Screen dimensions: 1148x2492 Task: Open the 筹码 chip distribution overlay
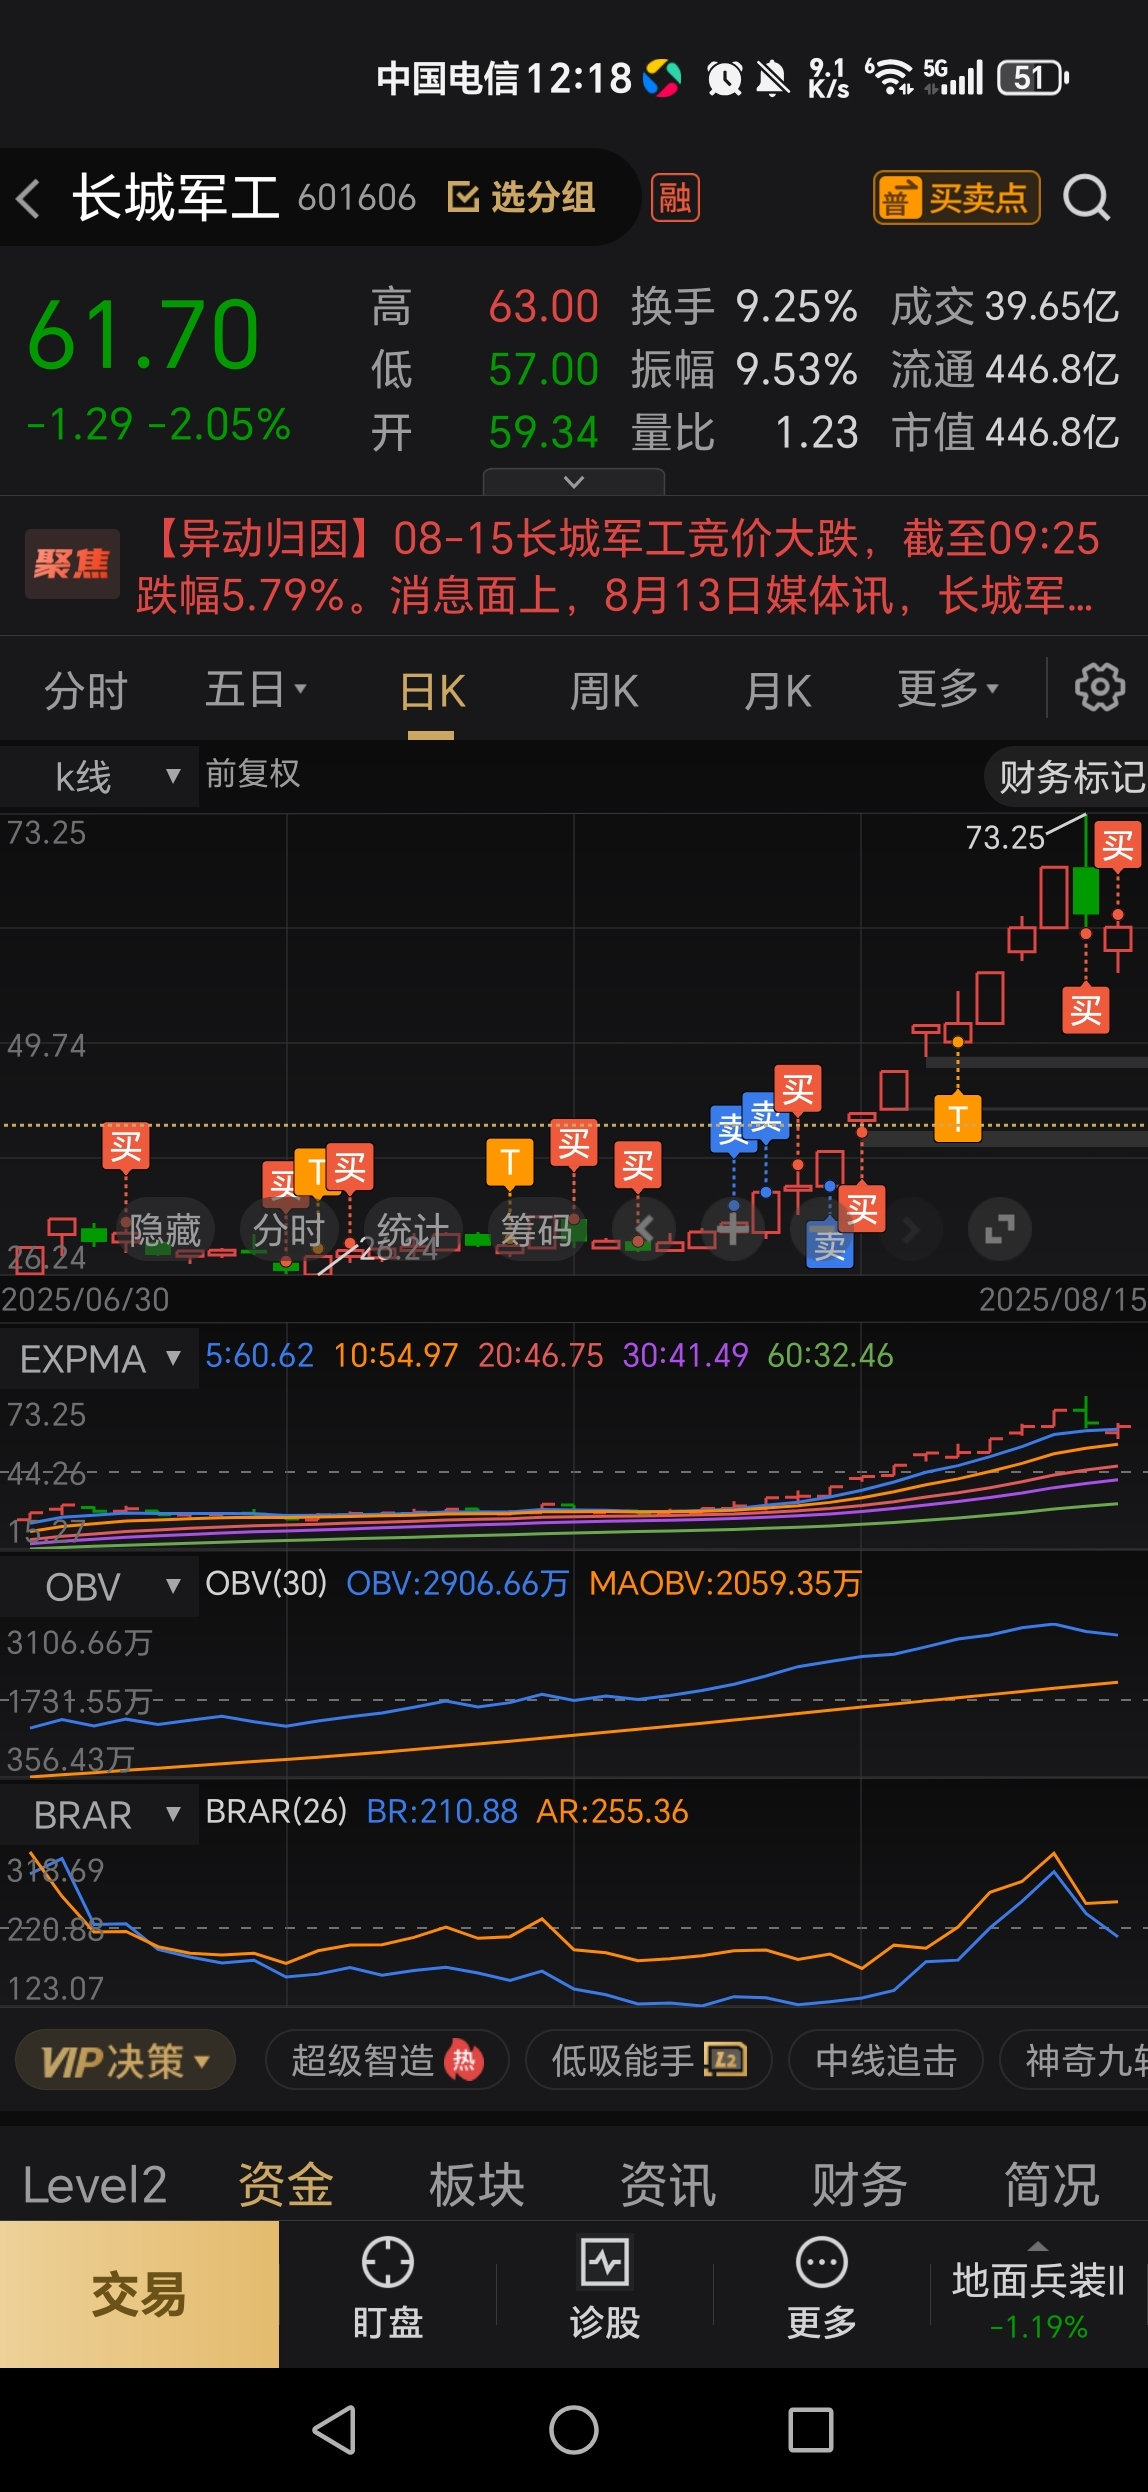[536, 1230]
